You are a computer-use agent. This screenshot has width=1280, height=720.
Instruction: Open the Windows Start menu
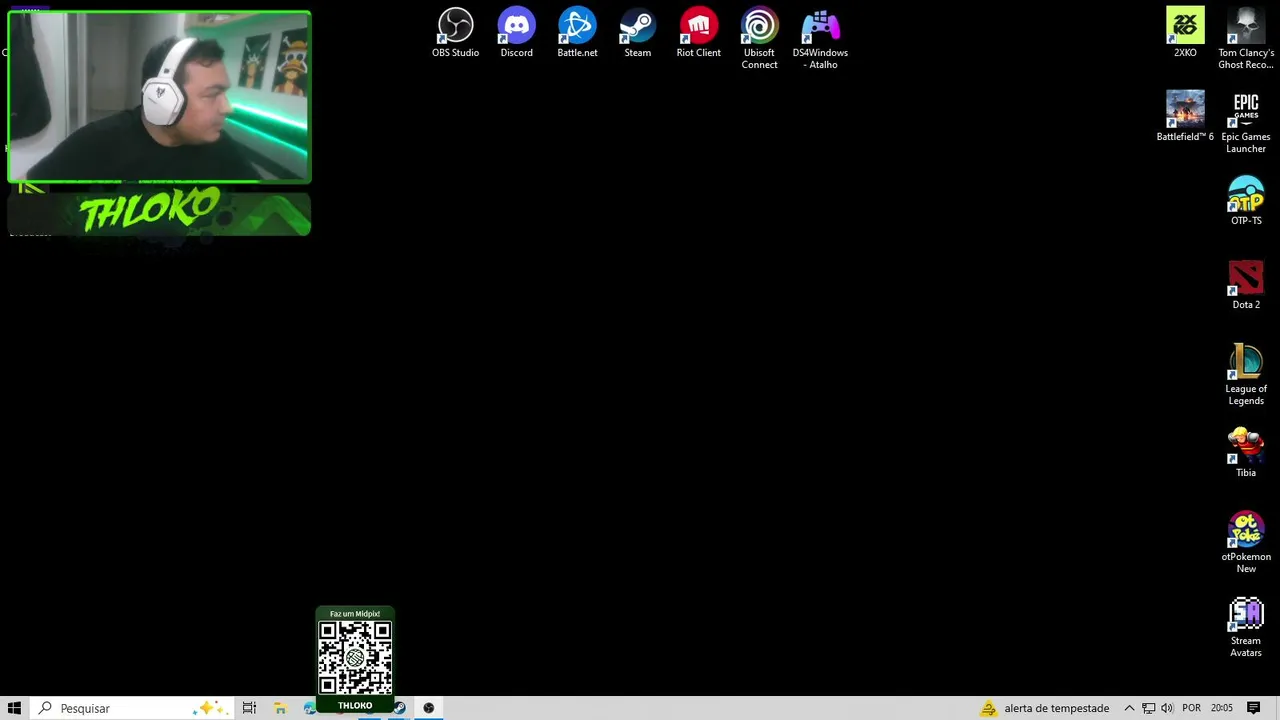pyautogui.click(x=14, y=708)
